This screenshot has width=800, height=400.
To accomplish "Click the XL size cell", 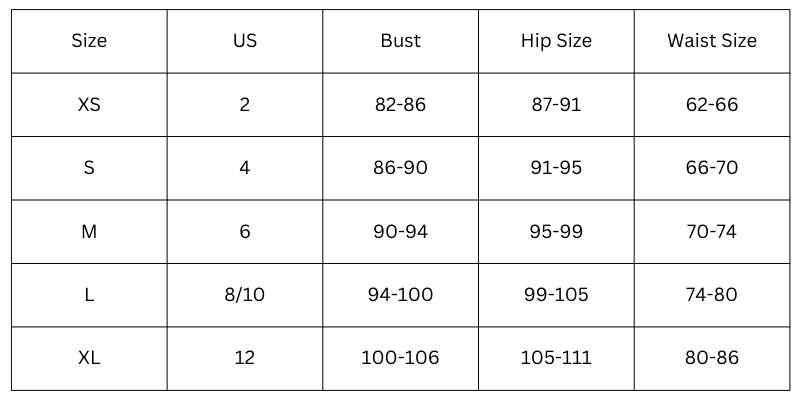I will click(89, 358).
